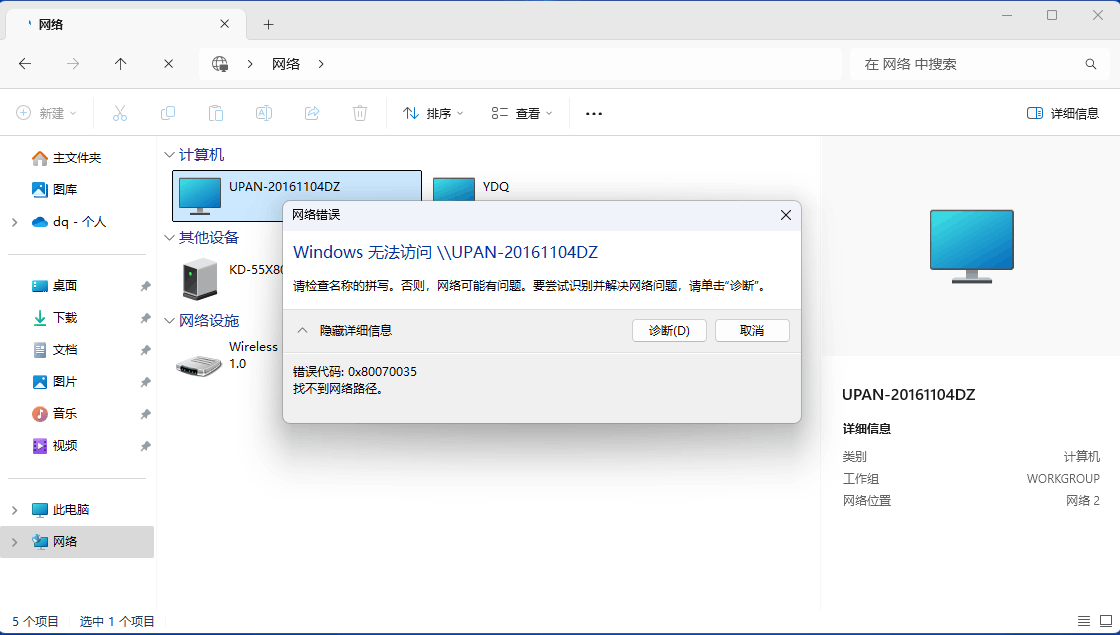Click the WORKGROUP value in details pane
This screenshot has width=1120, height=635.
(x=1063, y=479)
